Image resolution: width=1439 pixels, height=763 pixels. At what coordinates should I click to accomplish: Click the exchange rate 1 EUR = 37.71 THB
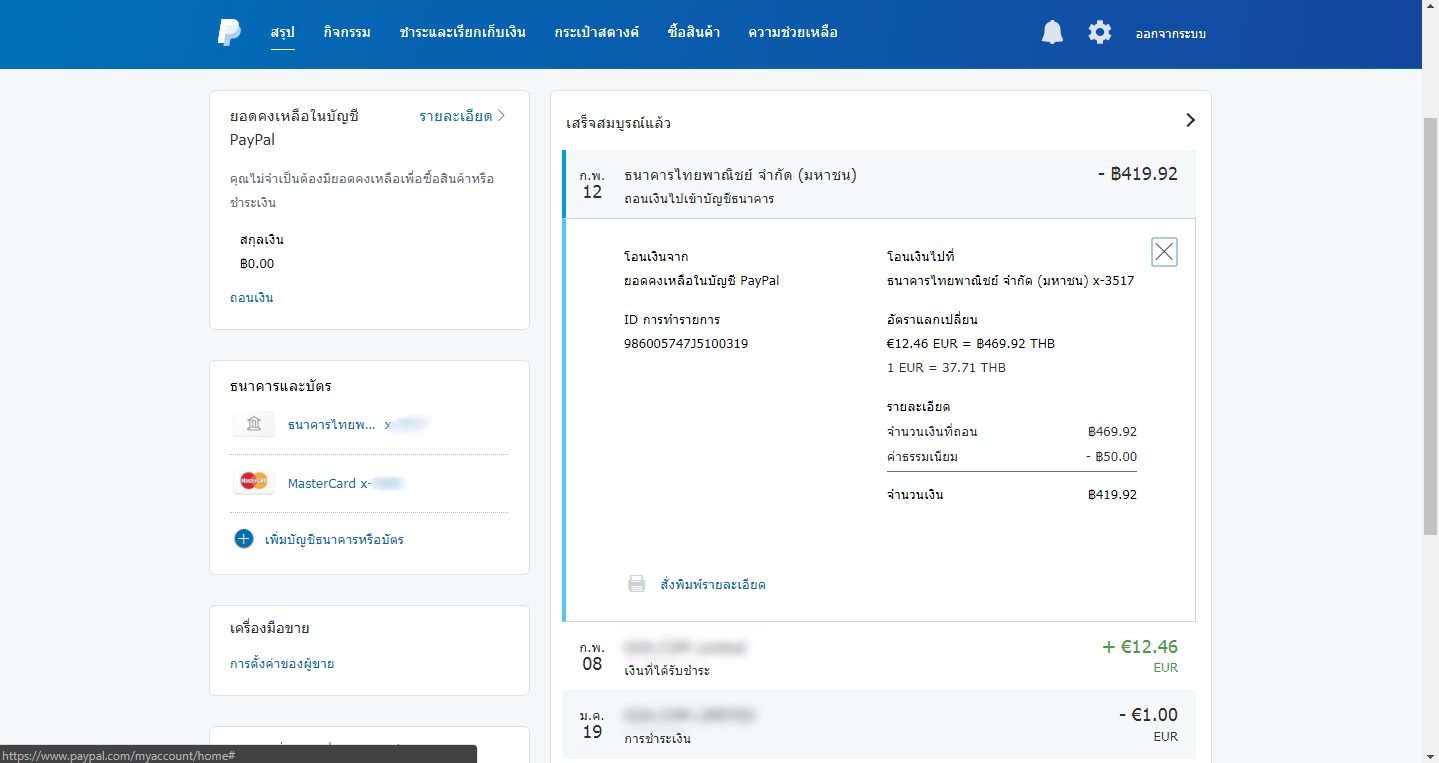946,367
